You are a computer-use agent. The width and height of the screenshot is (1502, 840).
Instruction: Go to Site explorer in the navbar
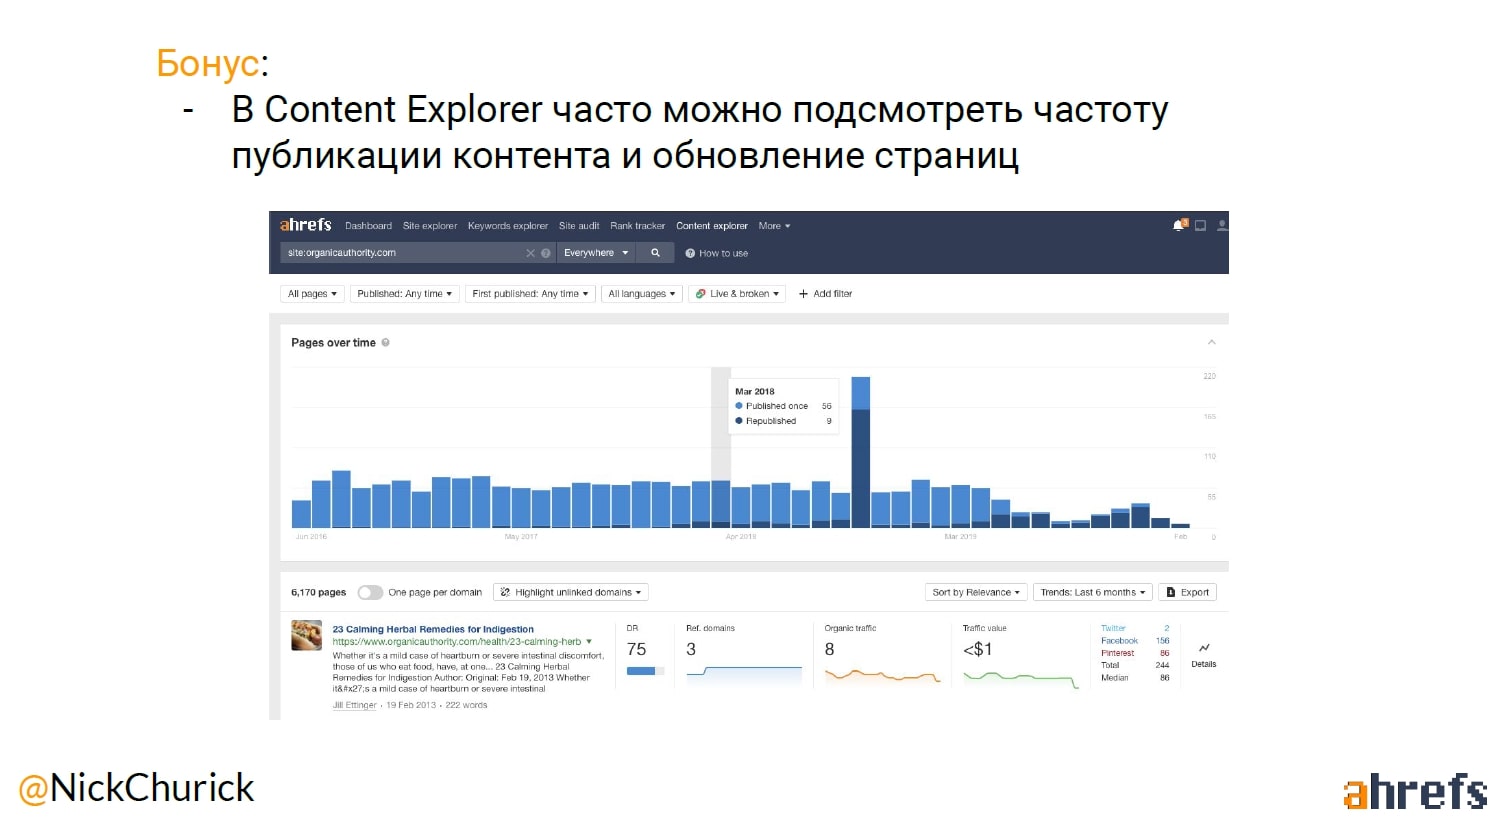coord(430,226)
